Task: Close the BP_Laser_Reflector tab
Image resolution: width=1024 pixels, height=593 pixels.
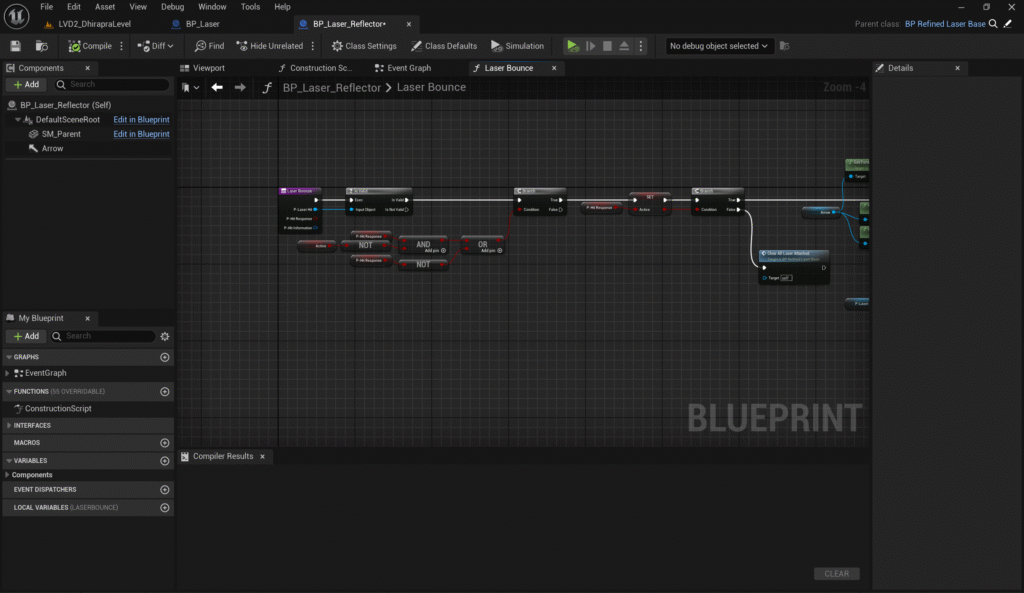Action: coord(409,24)
